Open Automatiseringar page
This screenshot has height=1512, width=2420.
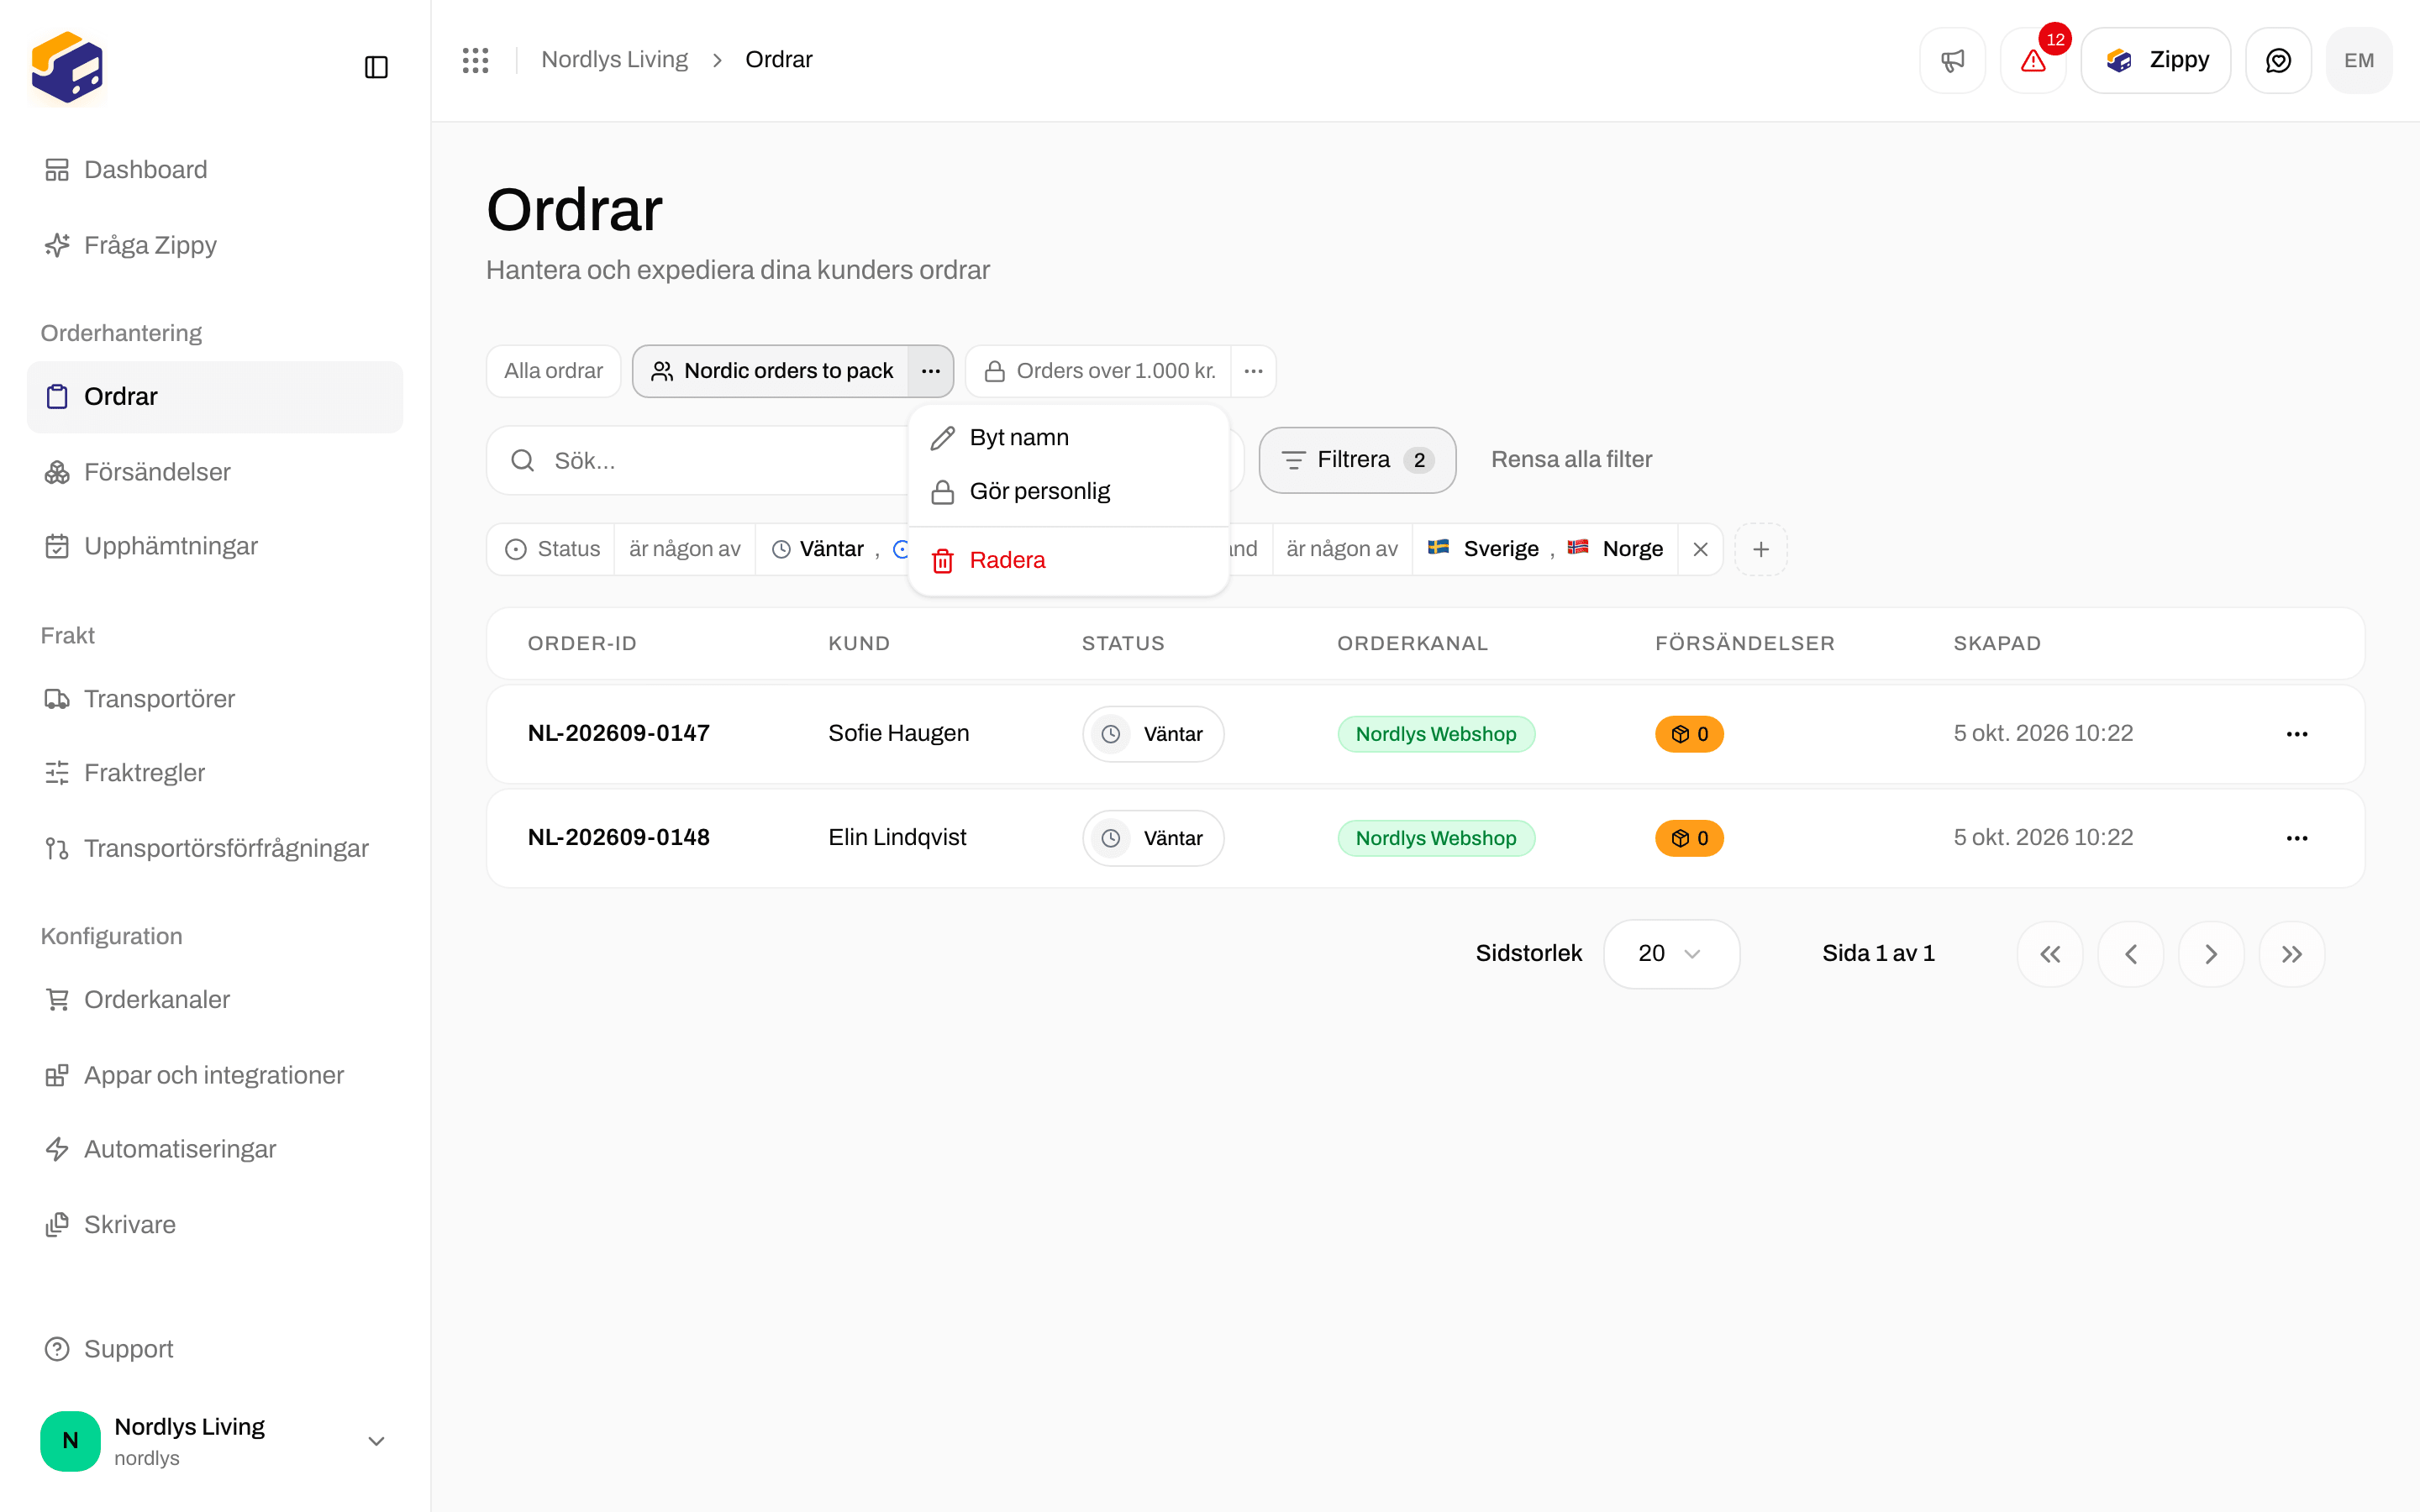click(x=215, y=1149)
